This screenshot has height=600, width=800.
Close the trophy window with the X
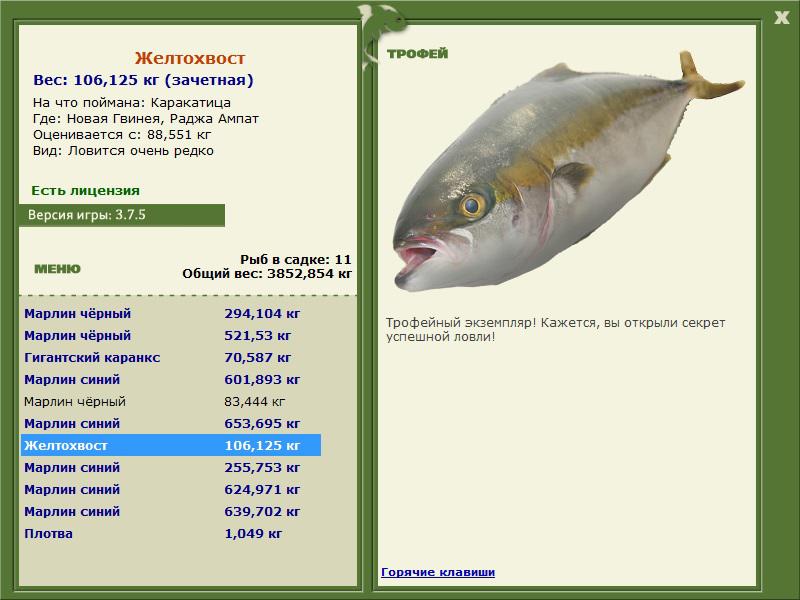[x=781, y=18]
